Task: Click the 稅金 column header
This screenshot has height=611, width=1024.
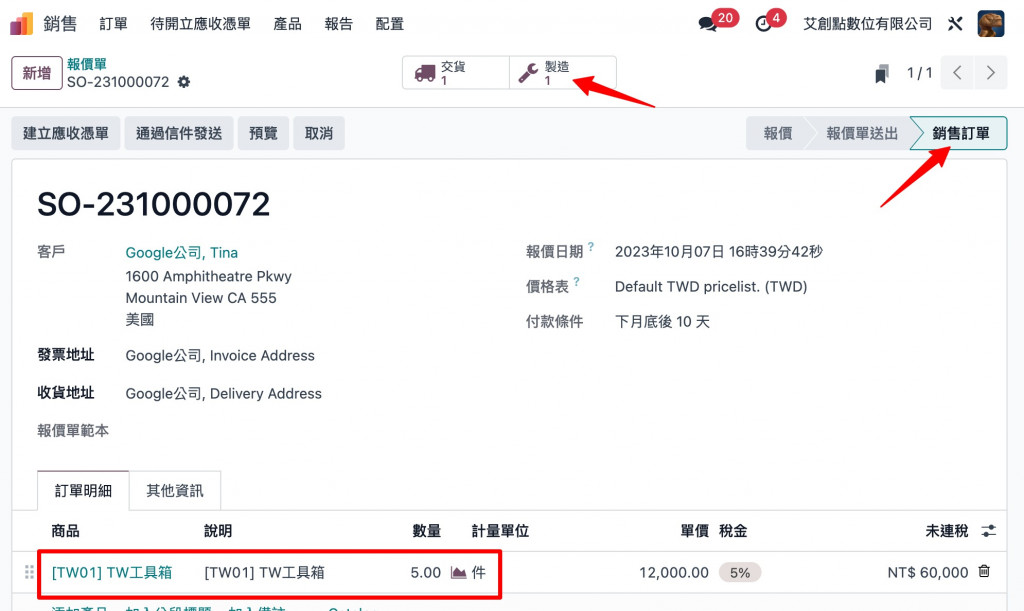Action: (733, 531)
